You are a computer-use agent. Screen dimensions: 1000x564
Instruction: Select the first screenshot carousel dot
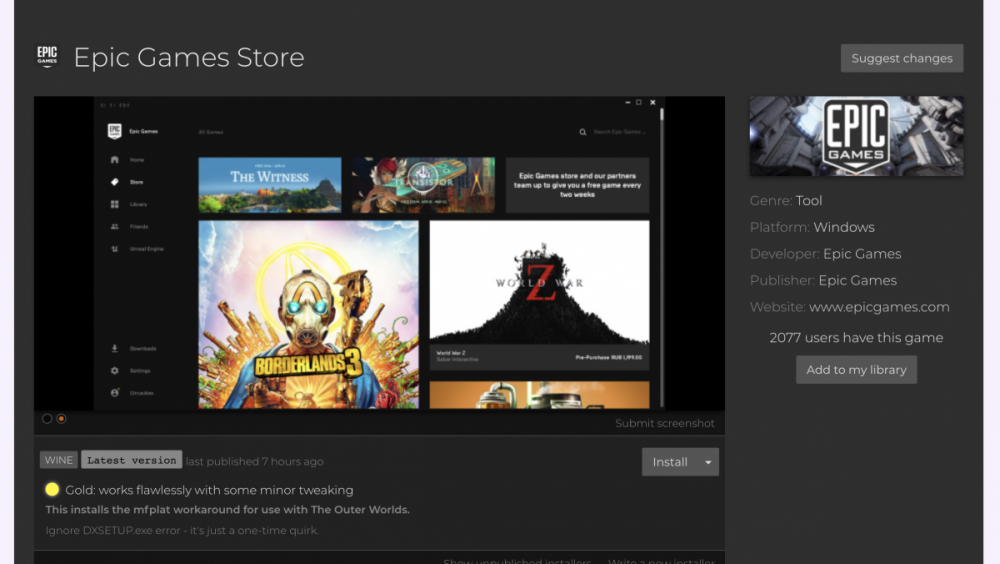[x=47, y=419]
